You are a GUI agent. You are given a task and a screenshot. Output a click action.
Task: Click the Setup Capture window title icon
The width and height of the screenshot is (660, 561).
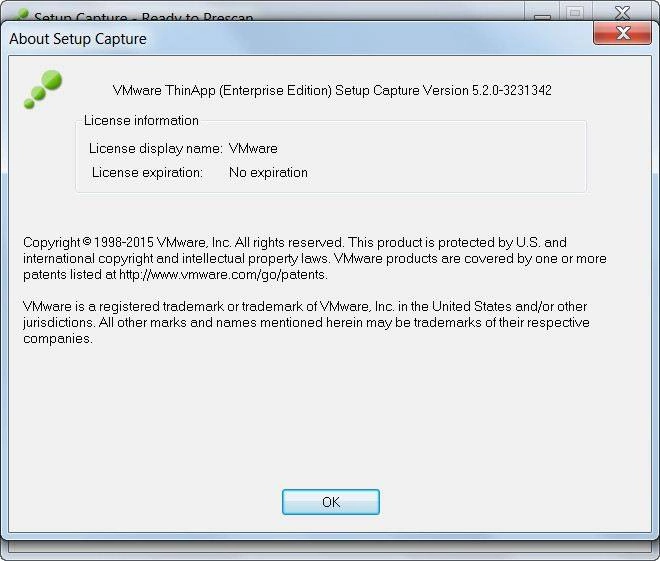(x=20, y=15)
